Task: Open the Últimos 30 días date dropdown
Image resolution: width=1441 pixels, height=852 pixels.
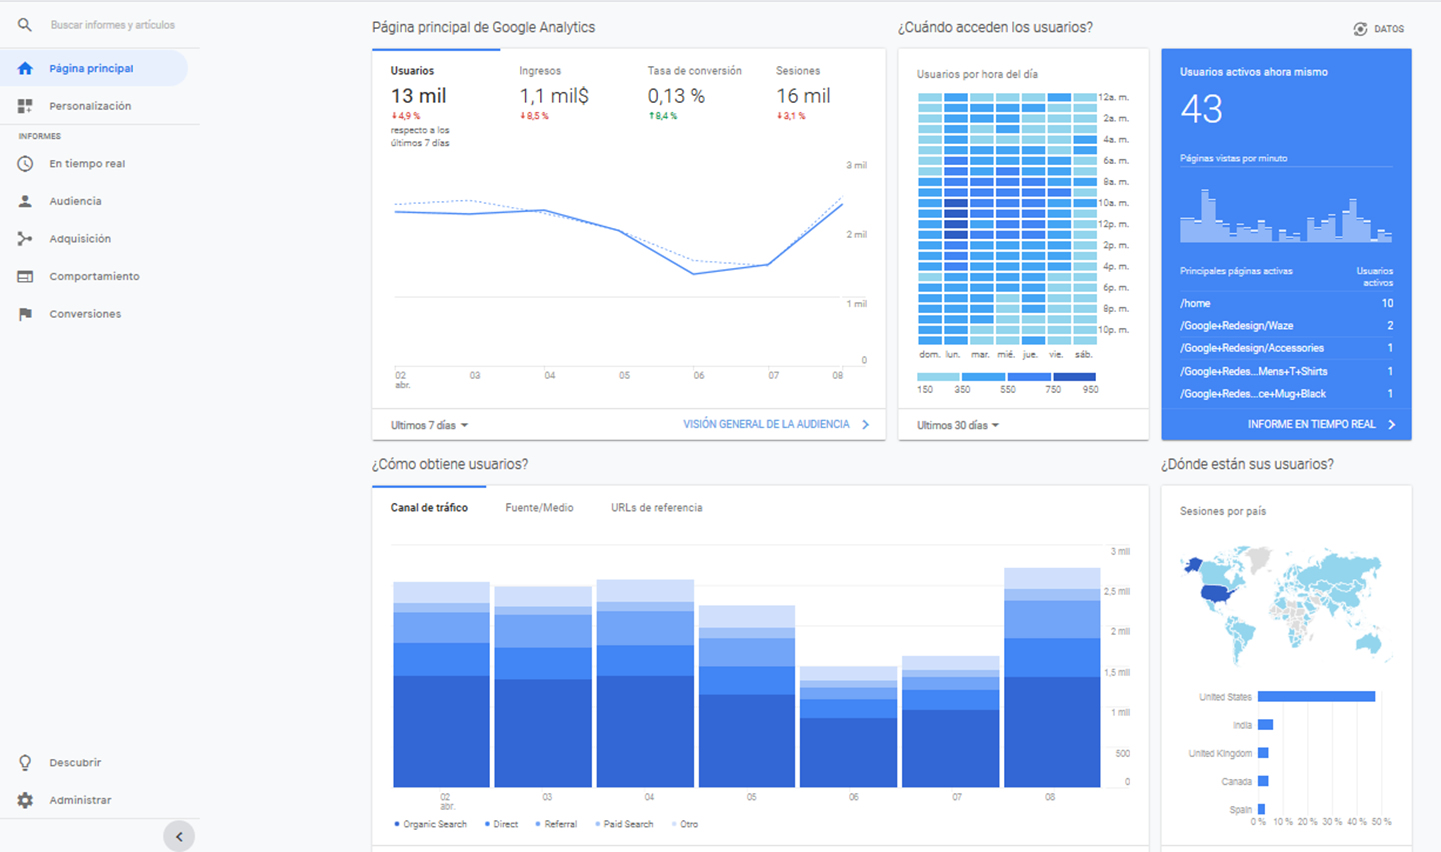Action: pos(958,426)
